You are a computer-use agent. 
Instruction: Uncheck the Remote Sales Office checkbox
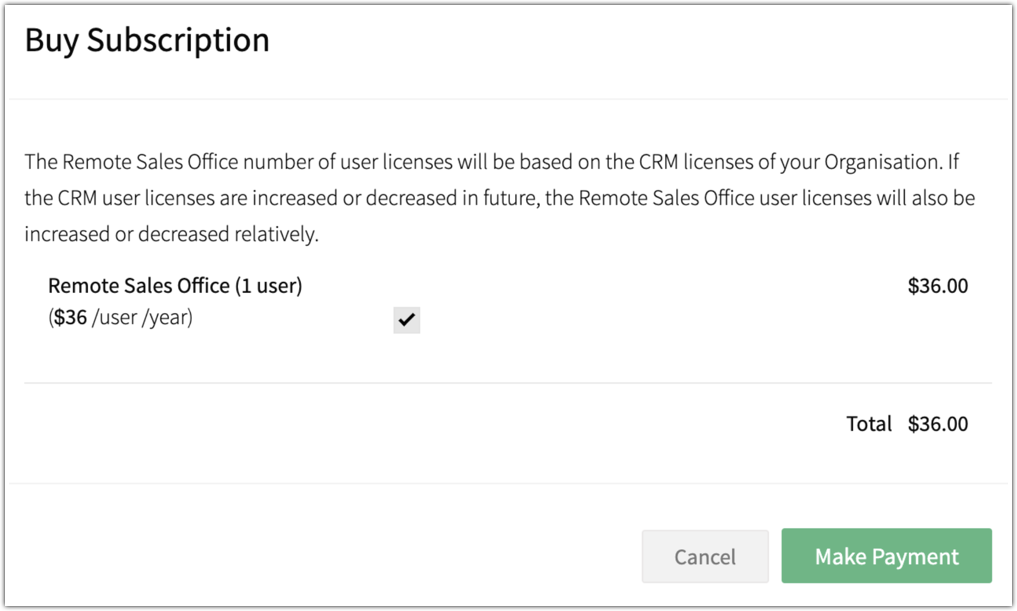pyautogui.click(x=406, y=320)
